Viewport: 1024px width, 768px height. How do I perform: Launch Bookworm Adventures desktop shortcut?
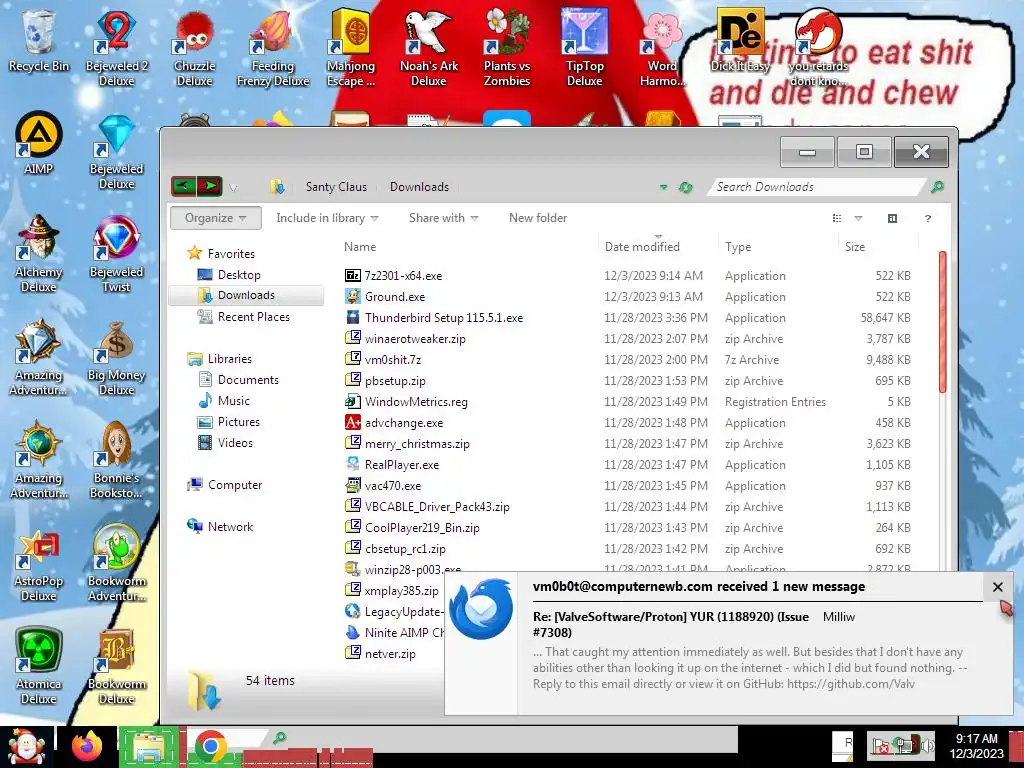click(x=116, y=564)
